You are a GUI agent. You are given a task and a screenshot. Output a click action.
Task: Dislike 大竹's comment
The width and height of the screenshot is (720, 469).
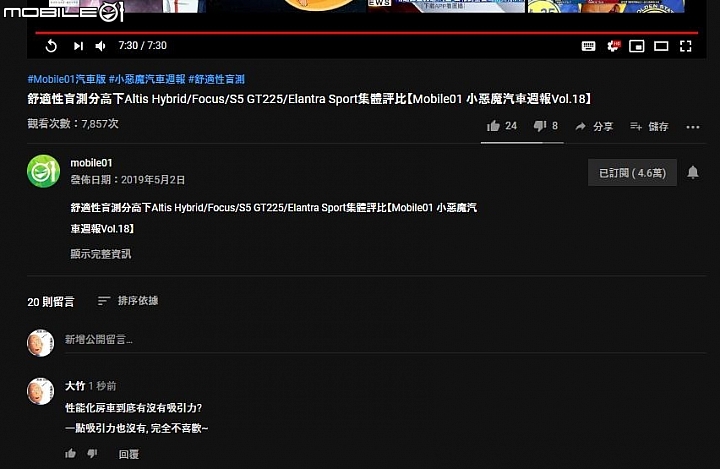[92, 454]
